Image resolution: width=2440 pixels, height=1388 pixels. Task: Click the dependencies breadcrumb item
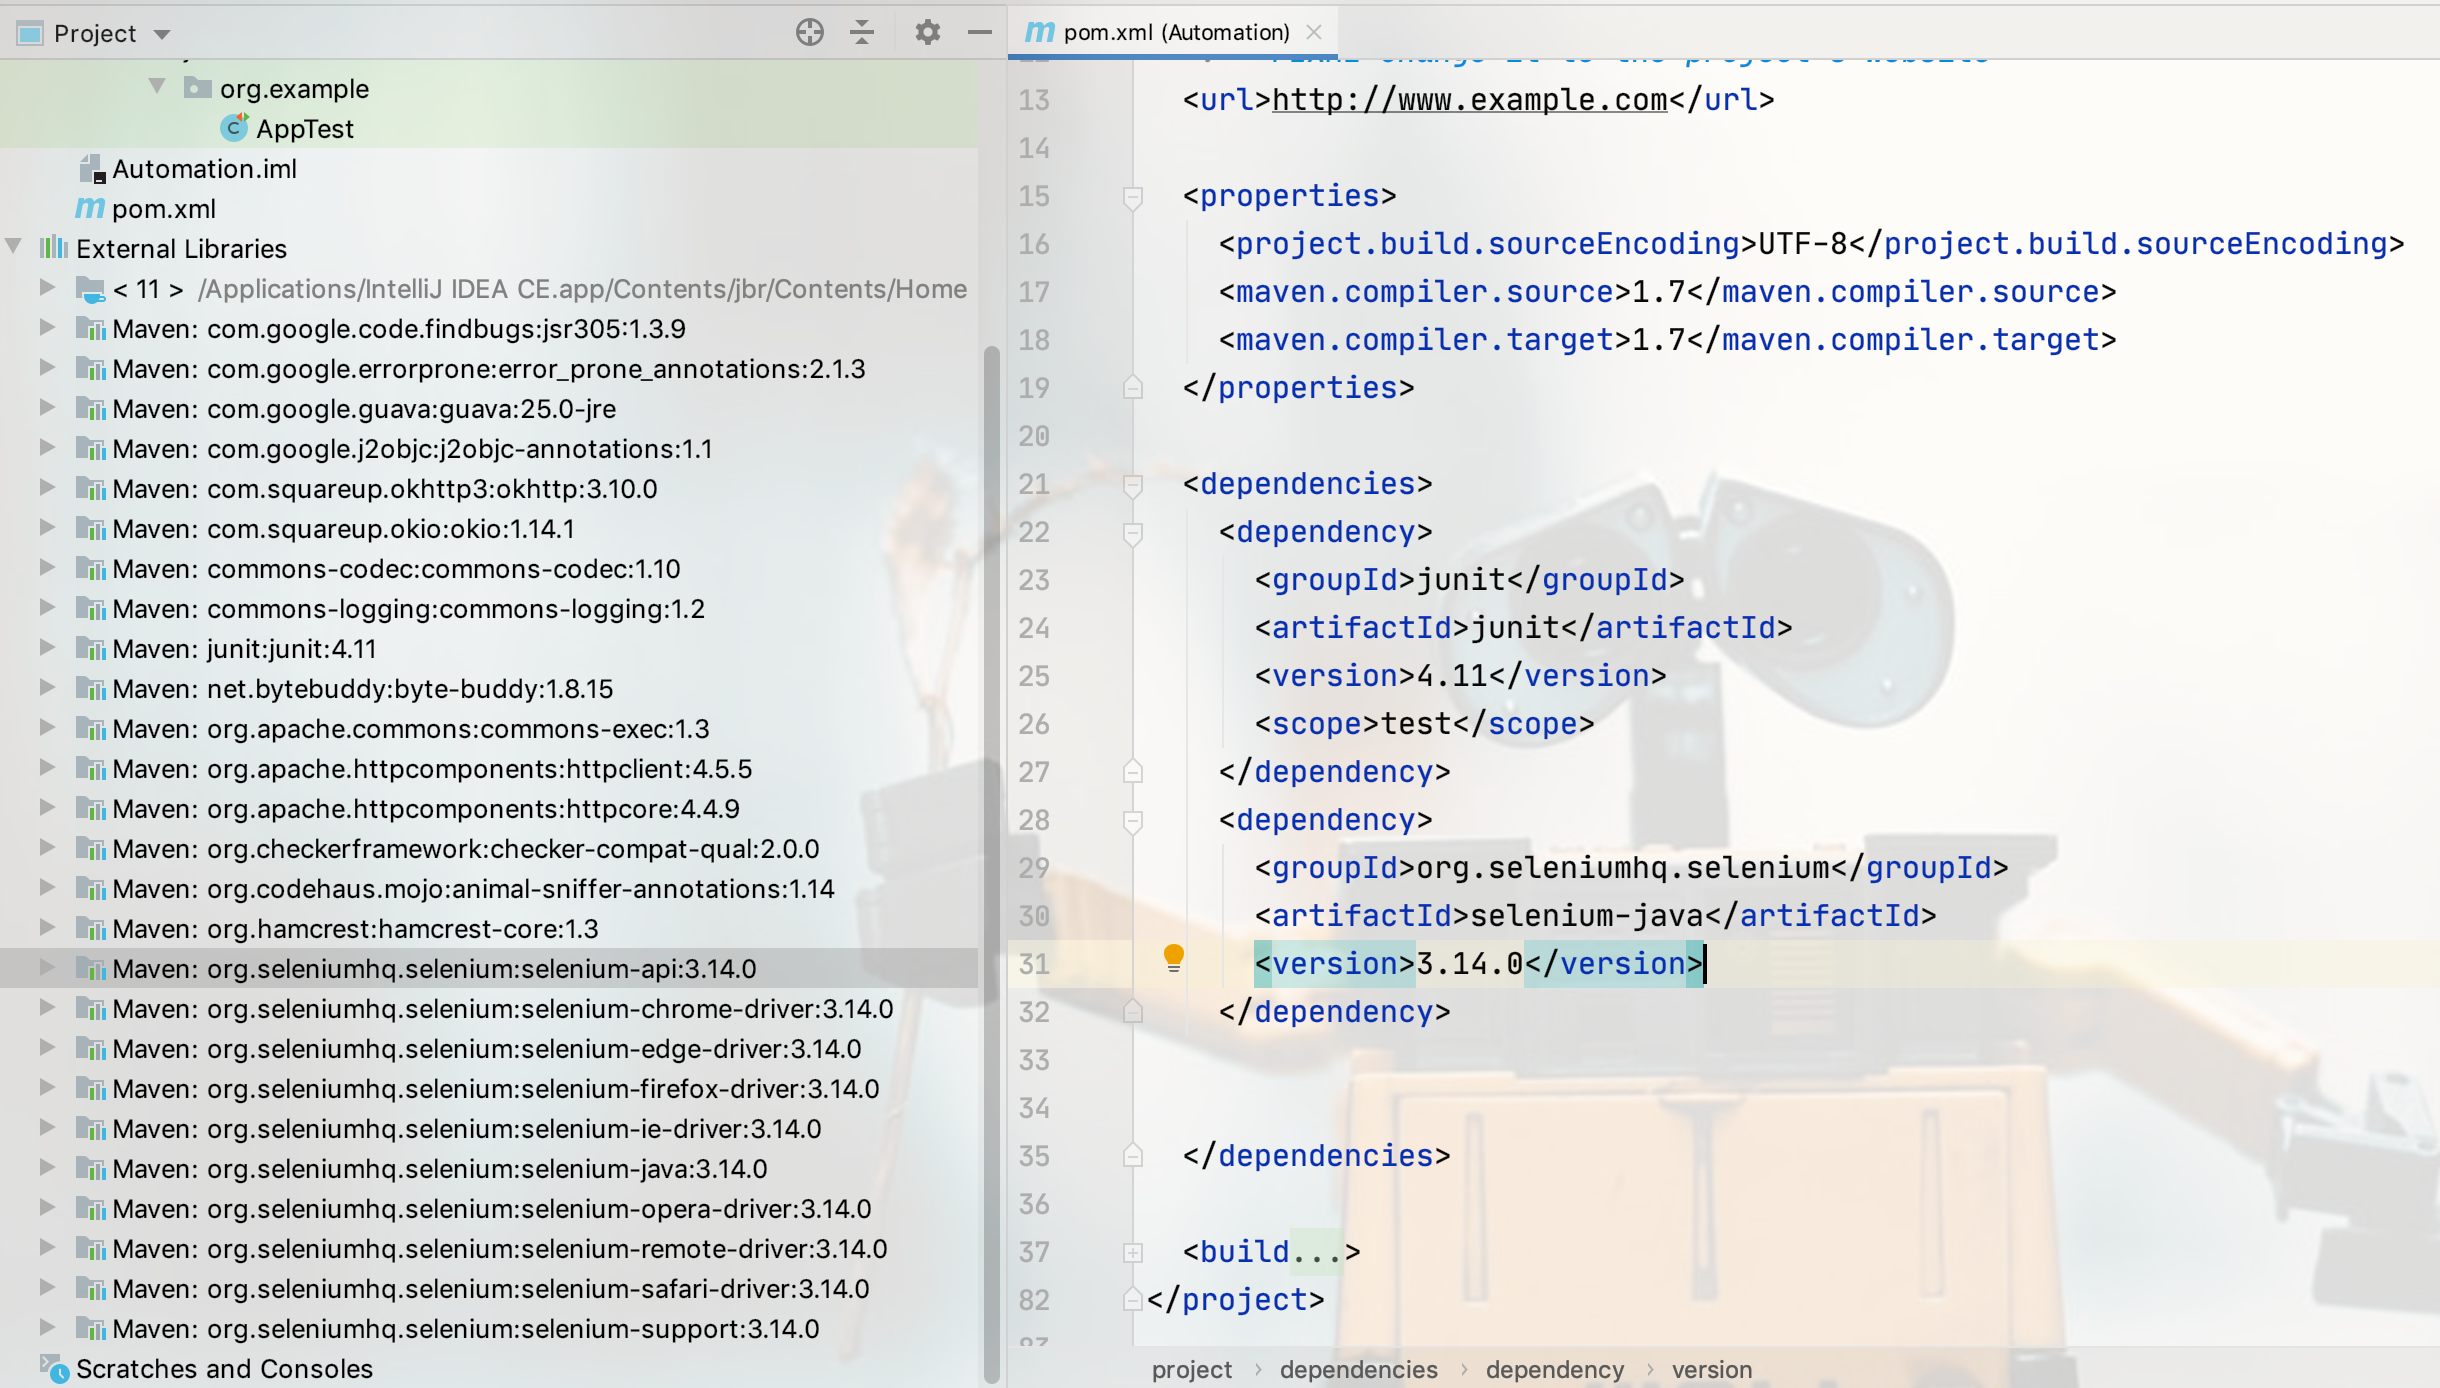tap(1358, 1369)
